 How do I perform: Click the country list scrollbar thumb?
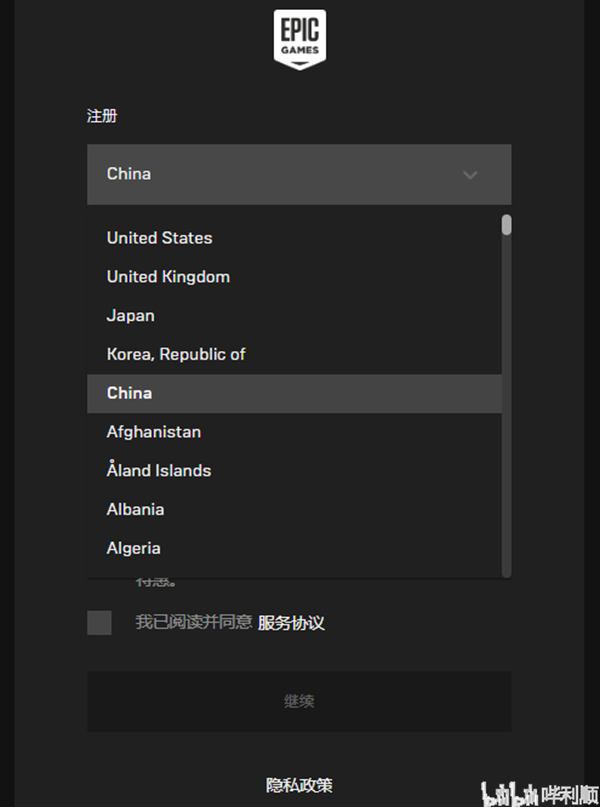click(507, 225)
